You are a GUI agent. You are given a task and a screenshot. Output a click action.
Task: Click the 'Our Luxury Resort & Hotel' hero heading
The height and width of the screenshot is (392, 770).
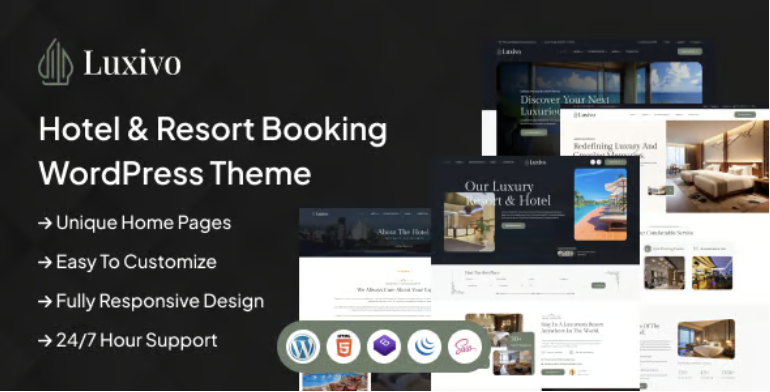(507, 193)
